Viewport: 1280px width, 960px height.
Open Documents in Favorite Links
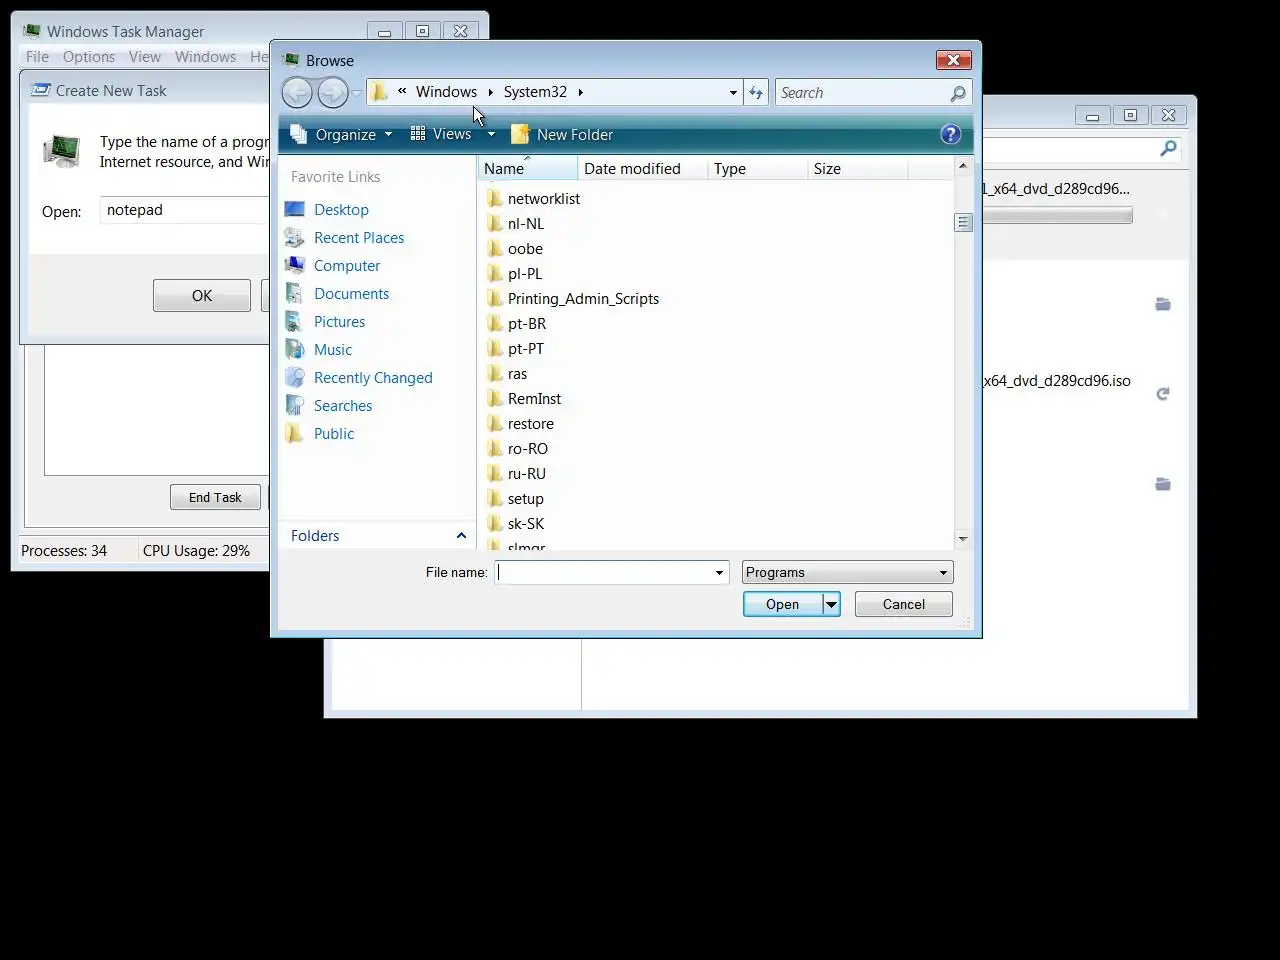click(351, 294)
